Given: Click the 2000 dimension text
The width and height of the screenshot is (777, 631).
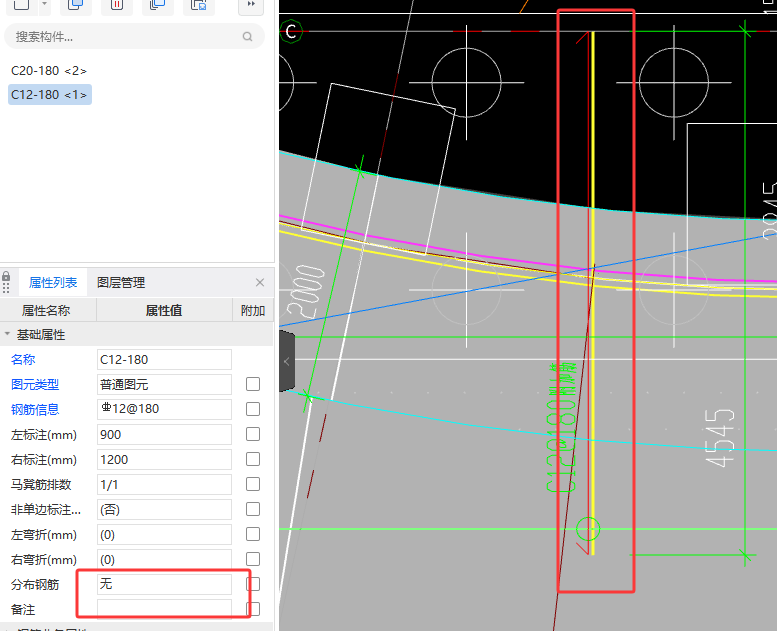Looking at the screenshot, I should pyautogui.click(x=307, y=292).
